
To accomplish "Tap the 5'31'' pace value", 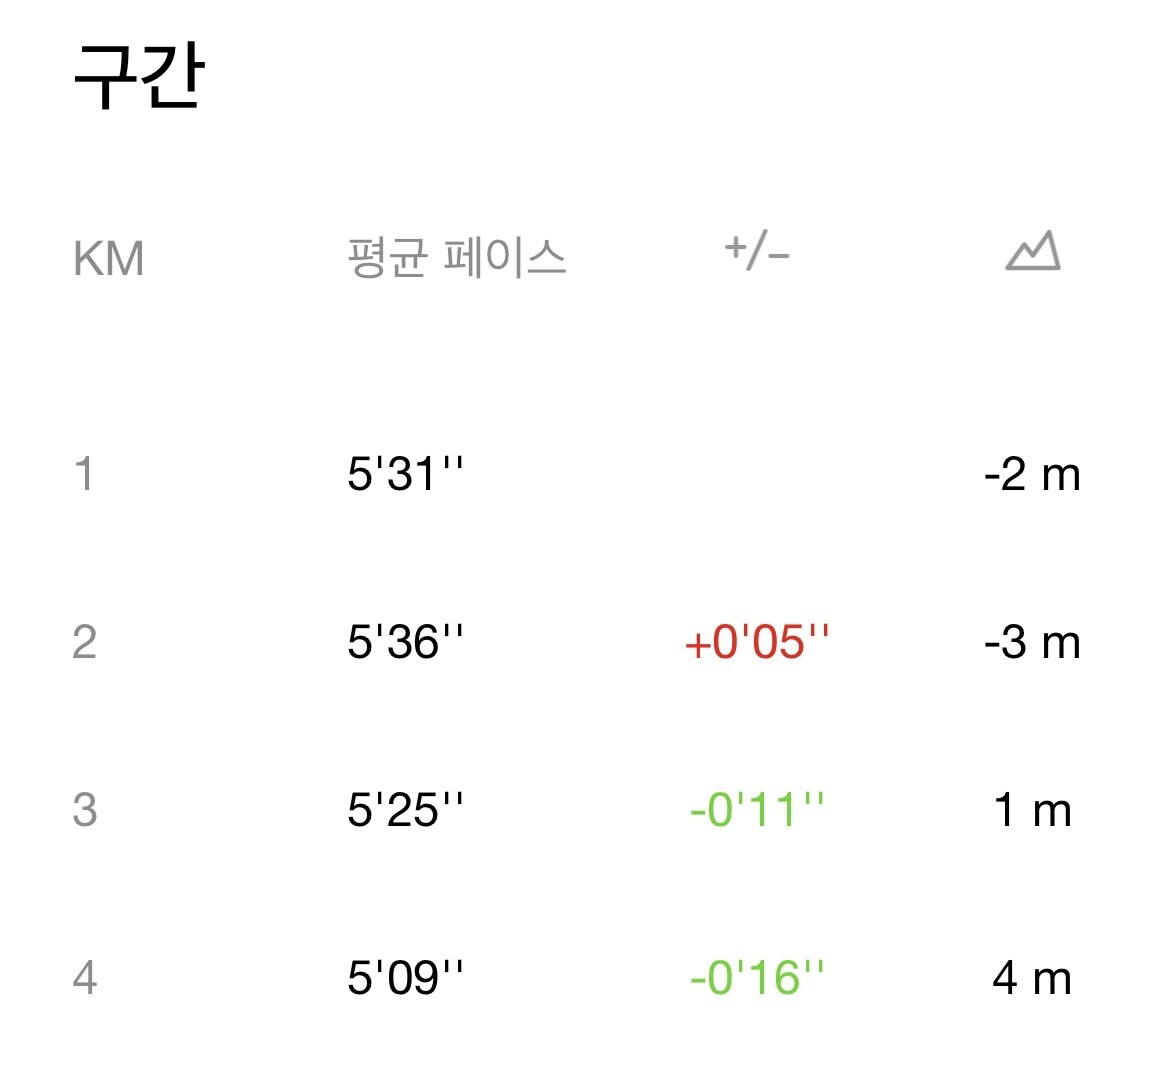I will click(x=405, y=473).
